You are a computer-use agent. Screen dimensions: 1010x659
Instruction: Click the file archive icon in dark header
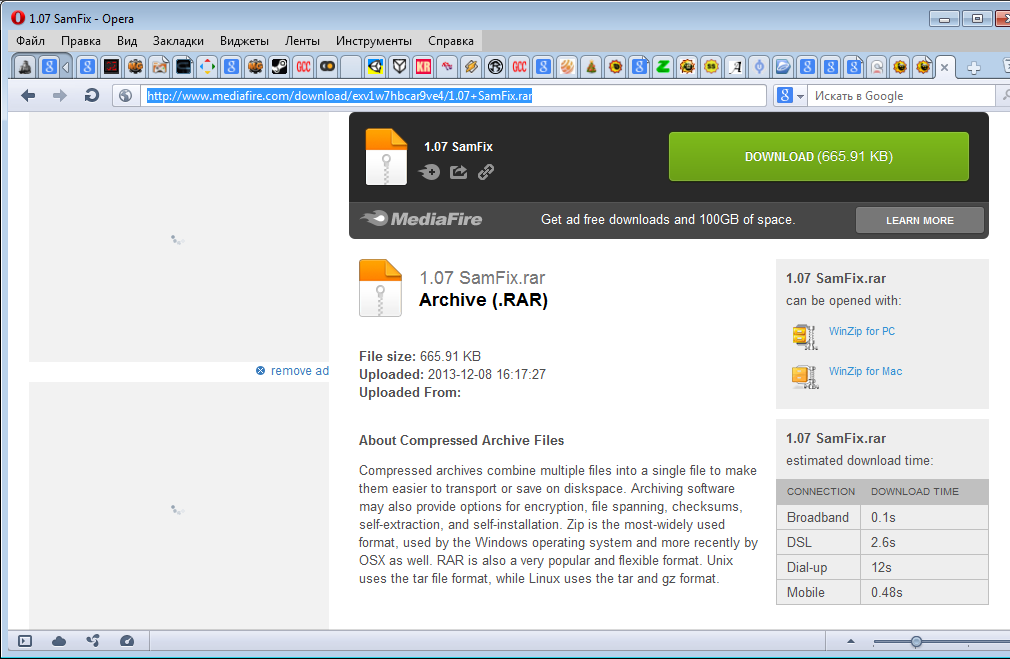pyautogui.click(x=386, y=157)
